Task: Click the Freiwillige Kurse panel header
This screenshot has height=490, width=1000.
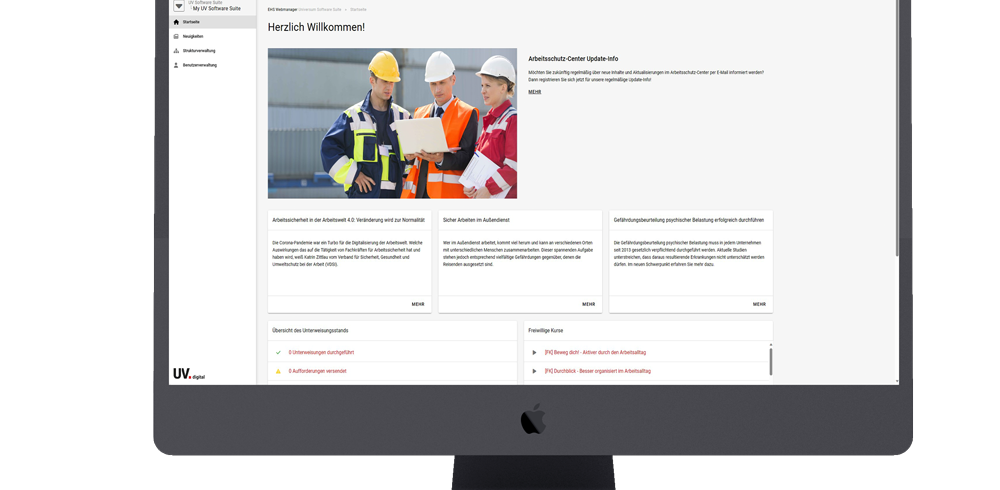Action: pos(546,330)
